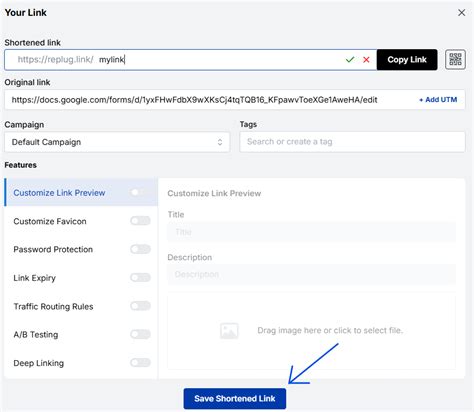The width and height of the screenshot is (474, 412).
Task: Turn on Password Protection toggle
Action: (x=140, y=249)
